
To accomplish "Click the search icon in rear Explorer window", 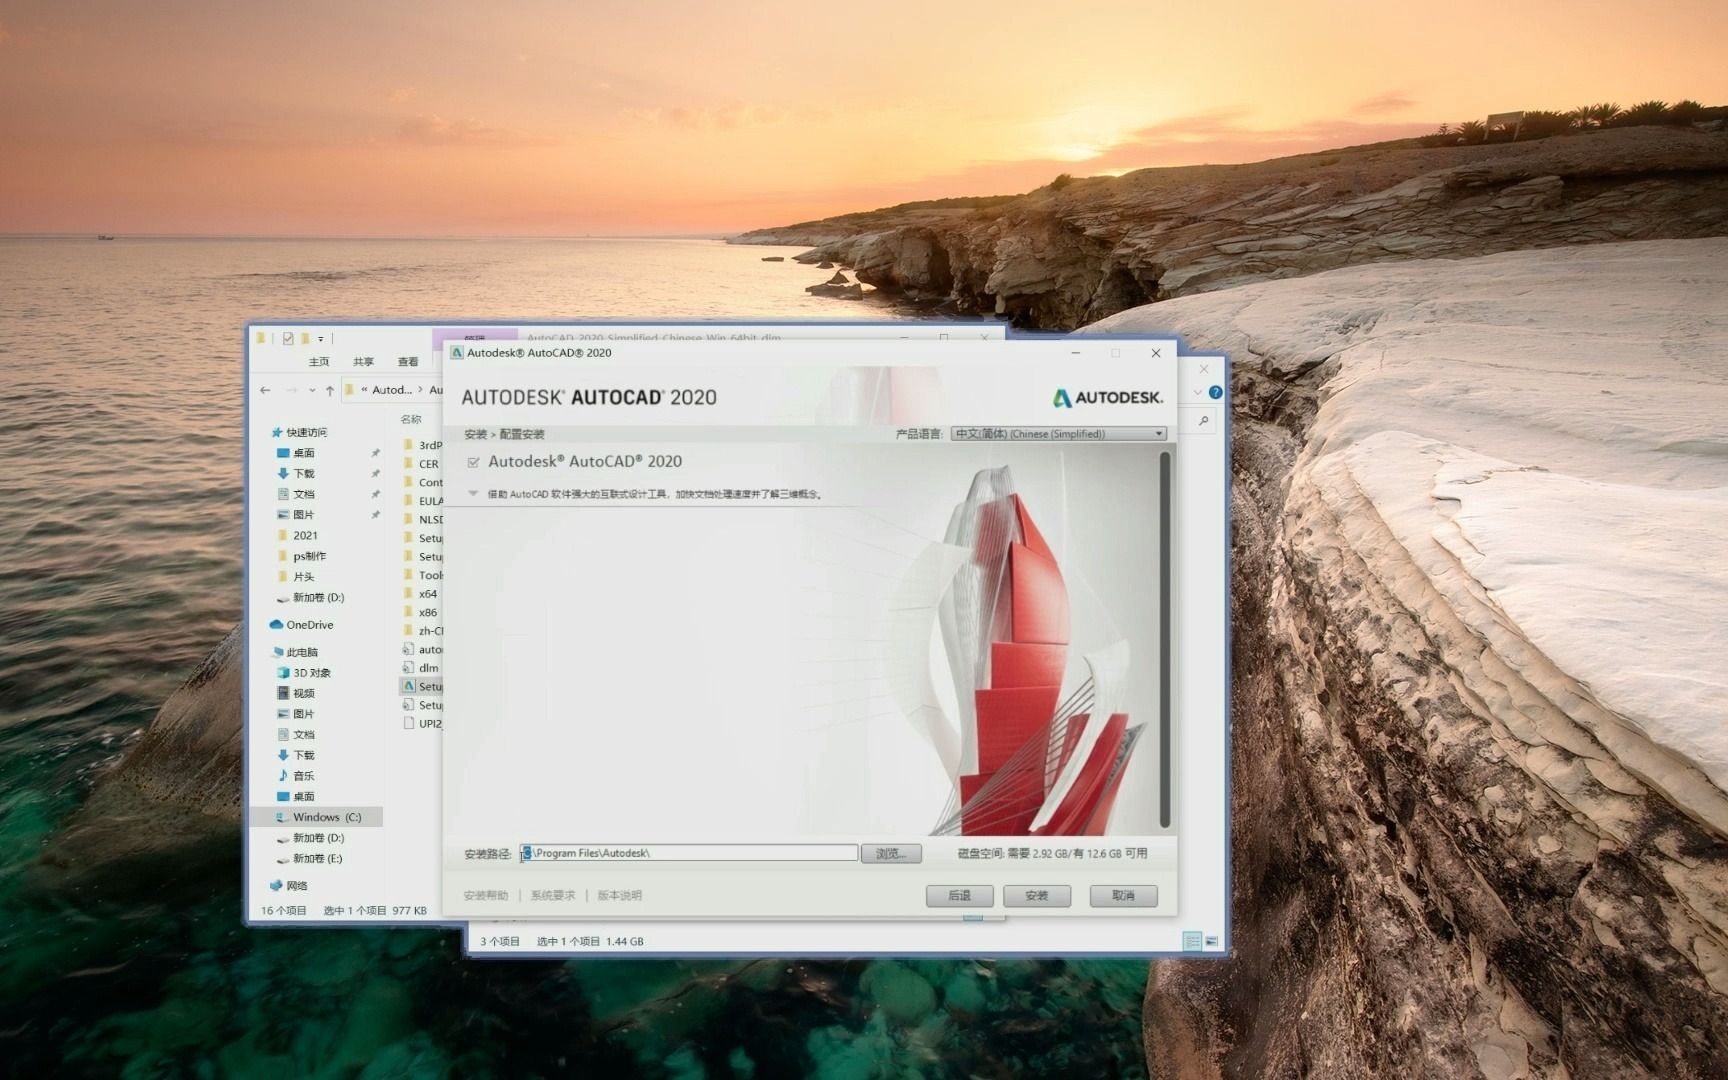I will click(1204, 421).
